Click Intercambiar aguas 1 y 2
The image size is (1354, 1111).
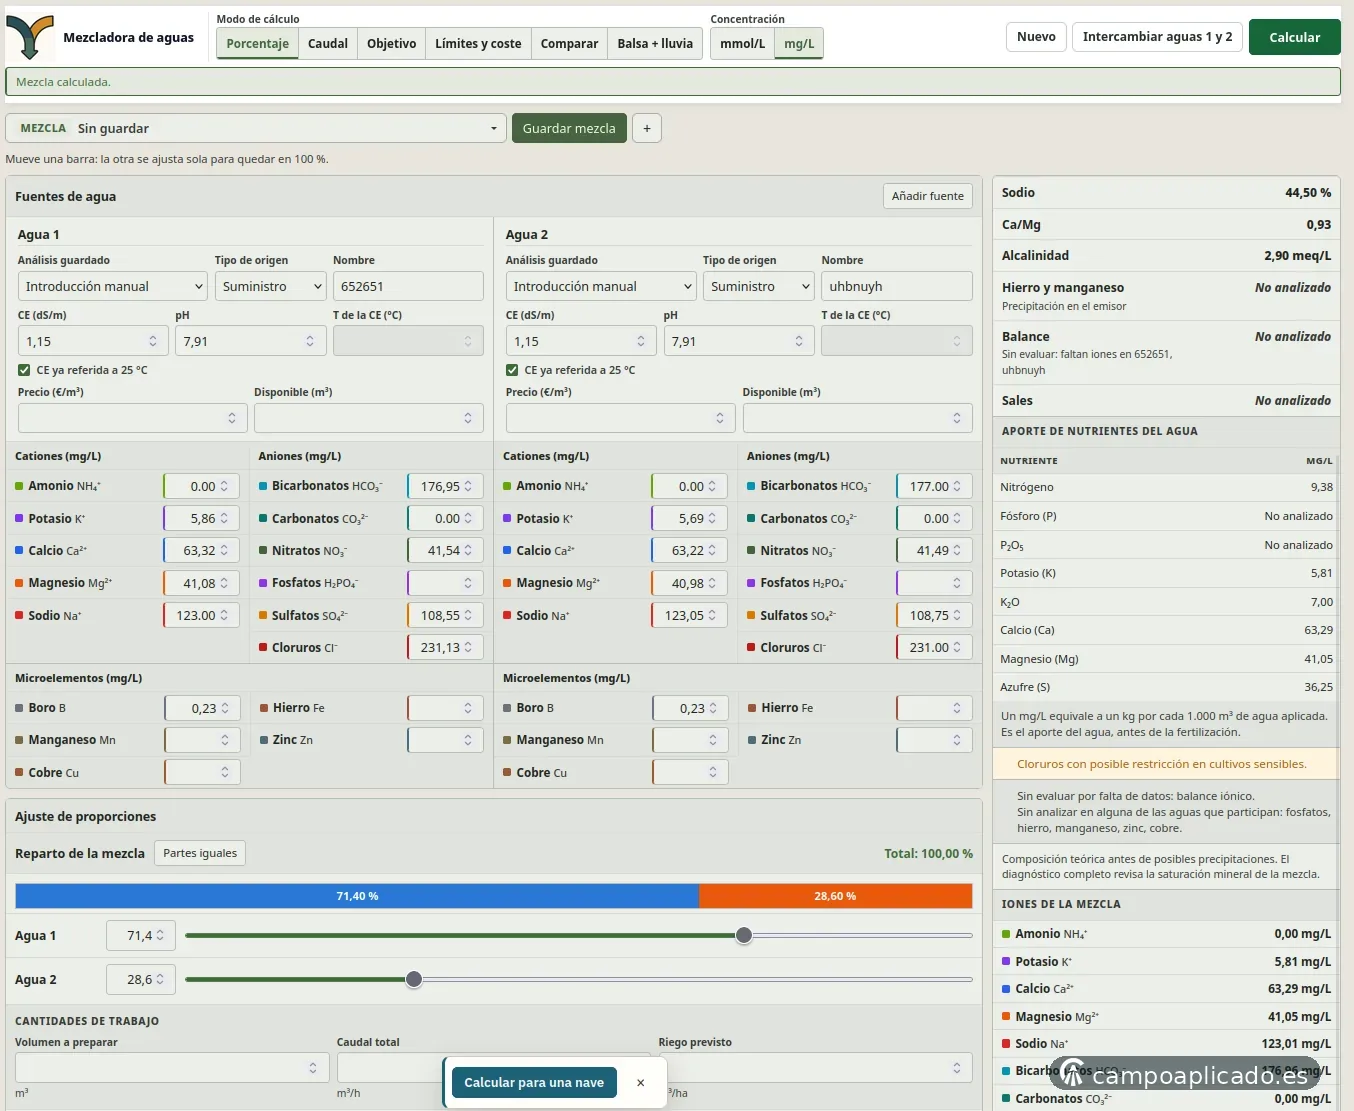pos(1157,37)
